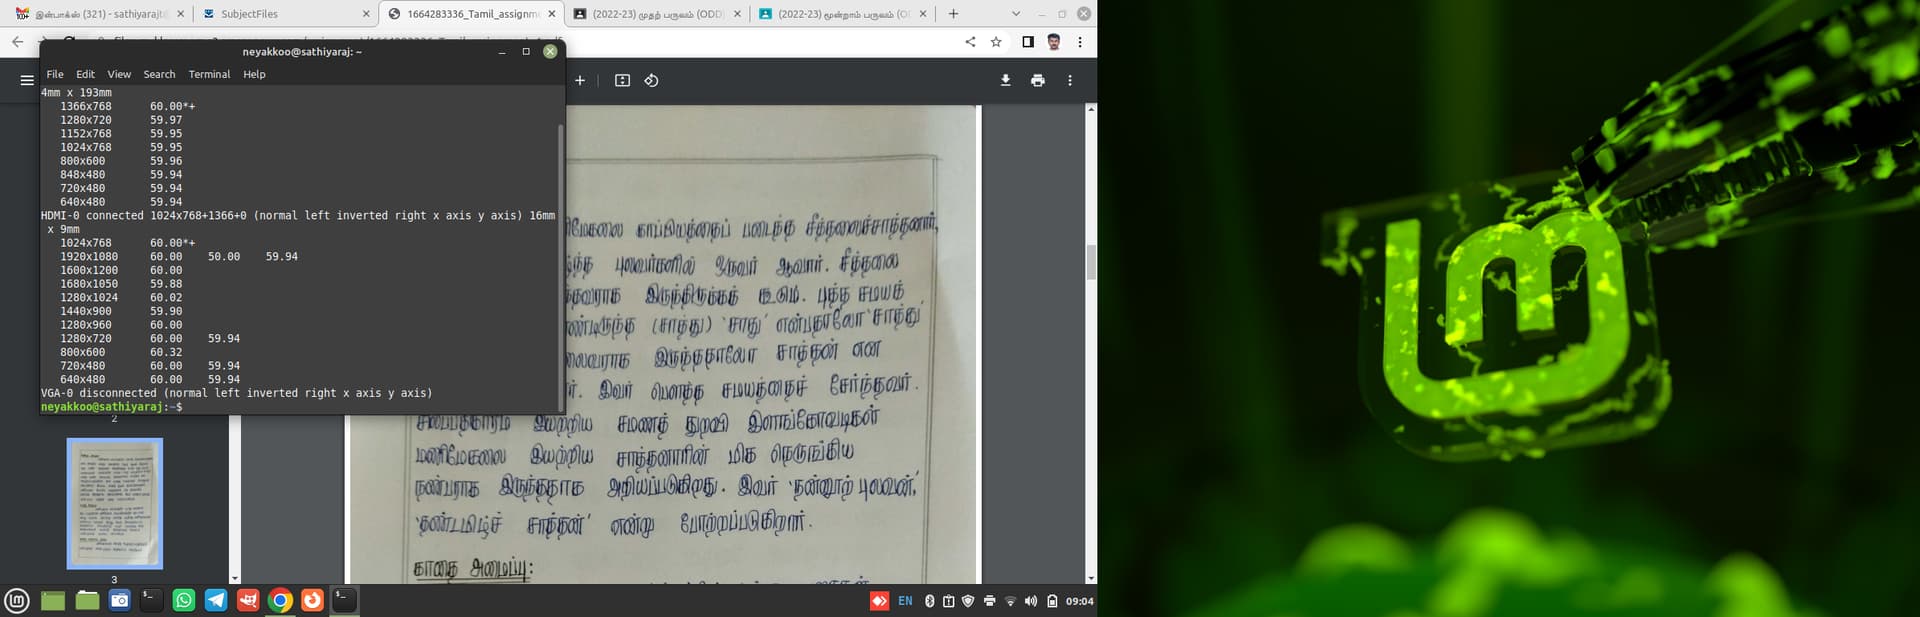The height and width of the screenshot is (617, 1920).
Task: Close the Gmail inbox tab
Action: coord(181,14)
